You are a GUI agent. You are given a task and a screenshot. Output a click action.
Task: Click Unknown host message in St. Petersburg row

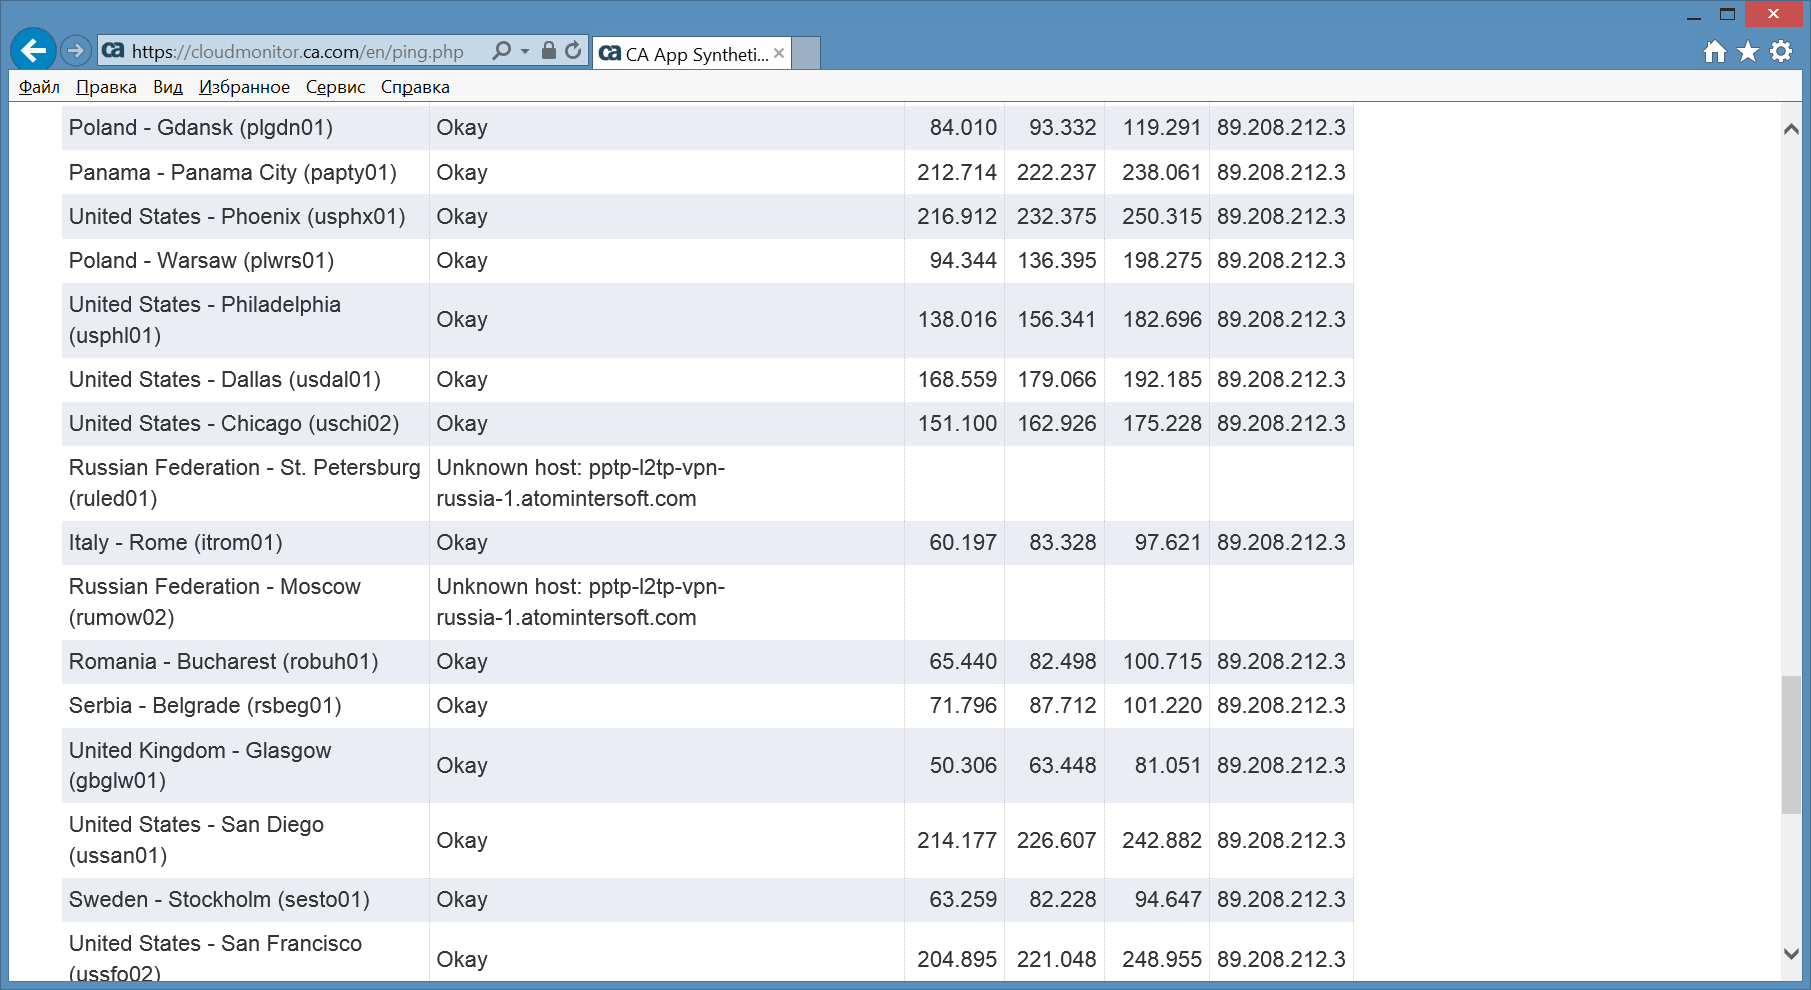(x=581, y=483)
